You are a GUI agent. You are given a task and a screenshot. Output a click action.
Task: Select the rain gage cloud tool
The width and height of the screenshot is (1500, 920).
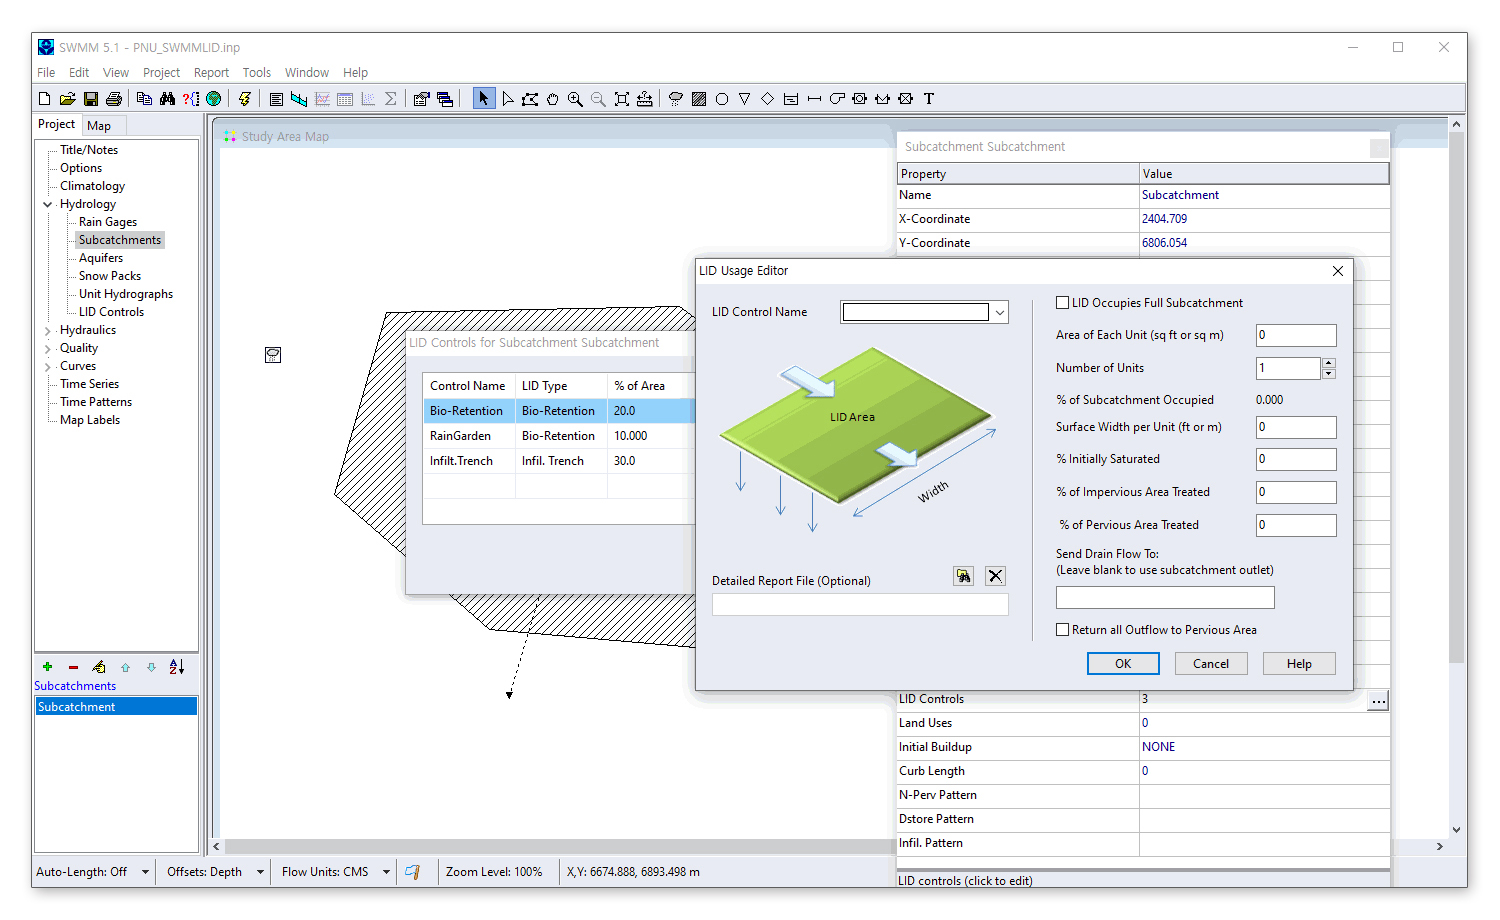(676, 99)
